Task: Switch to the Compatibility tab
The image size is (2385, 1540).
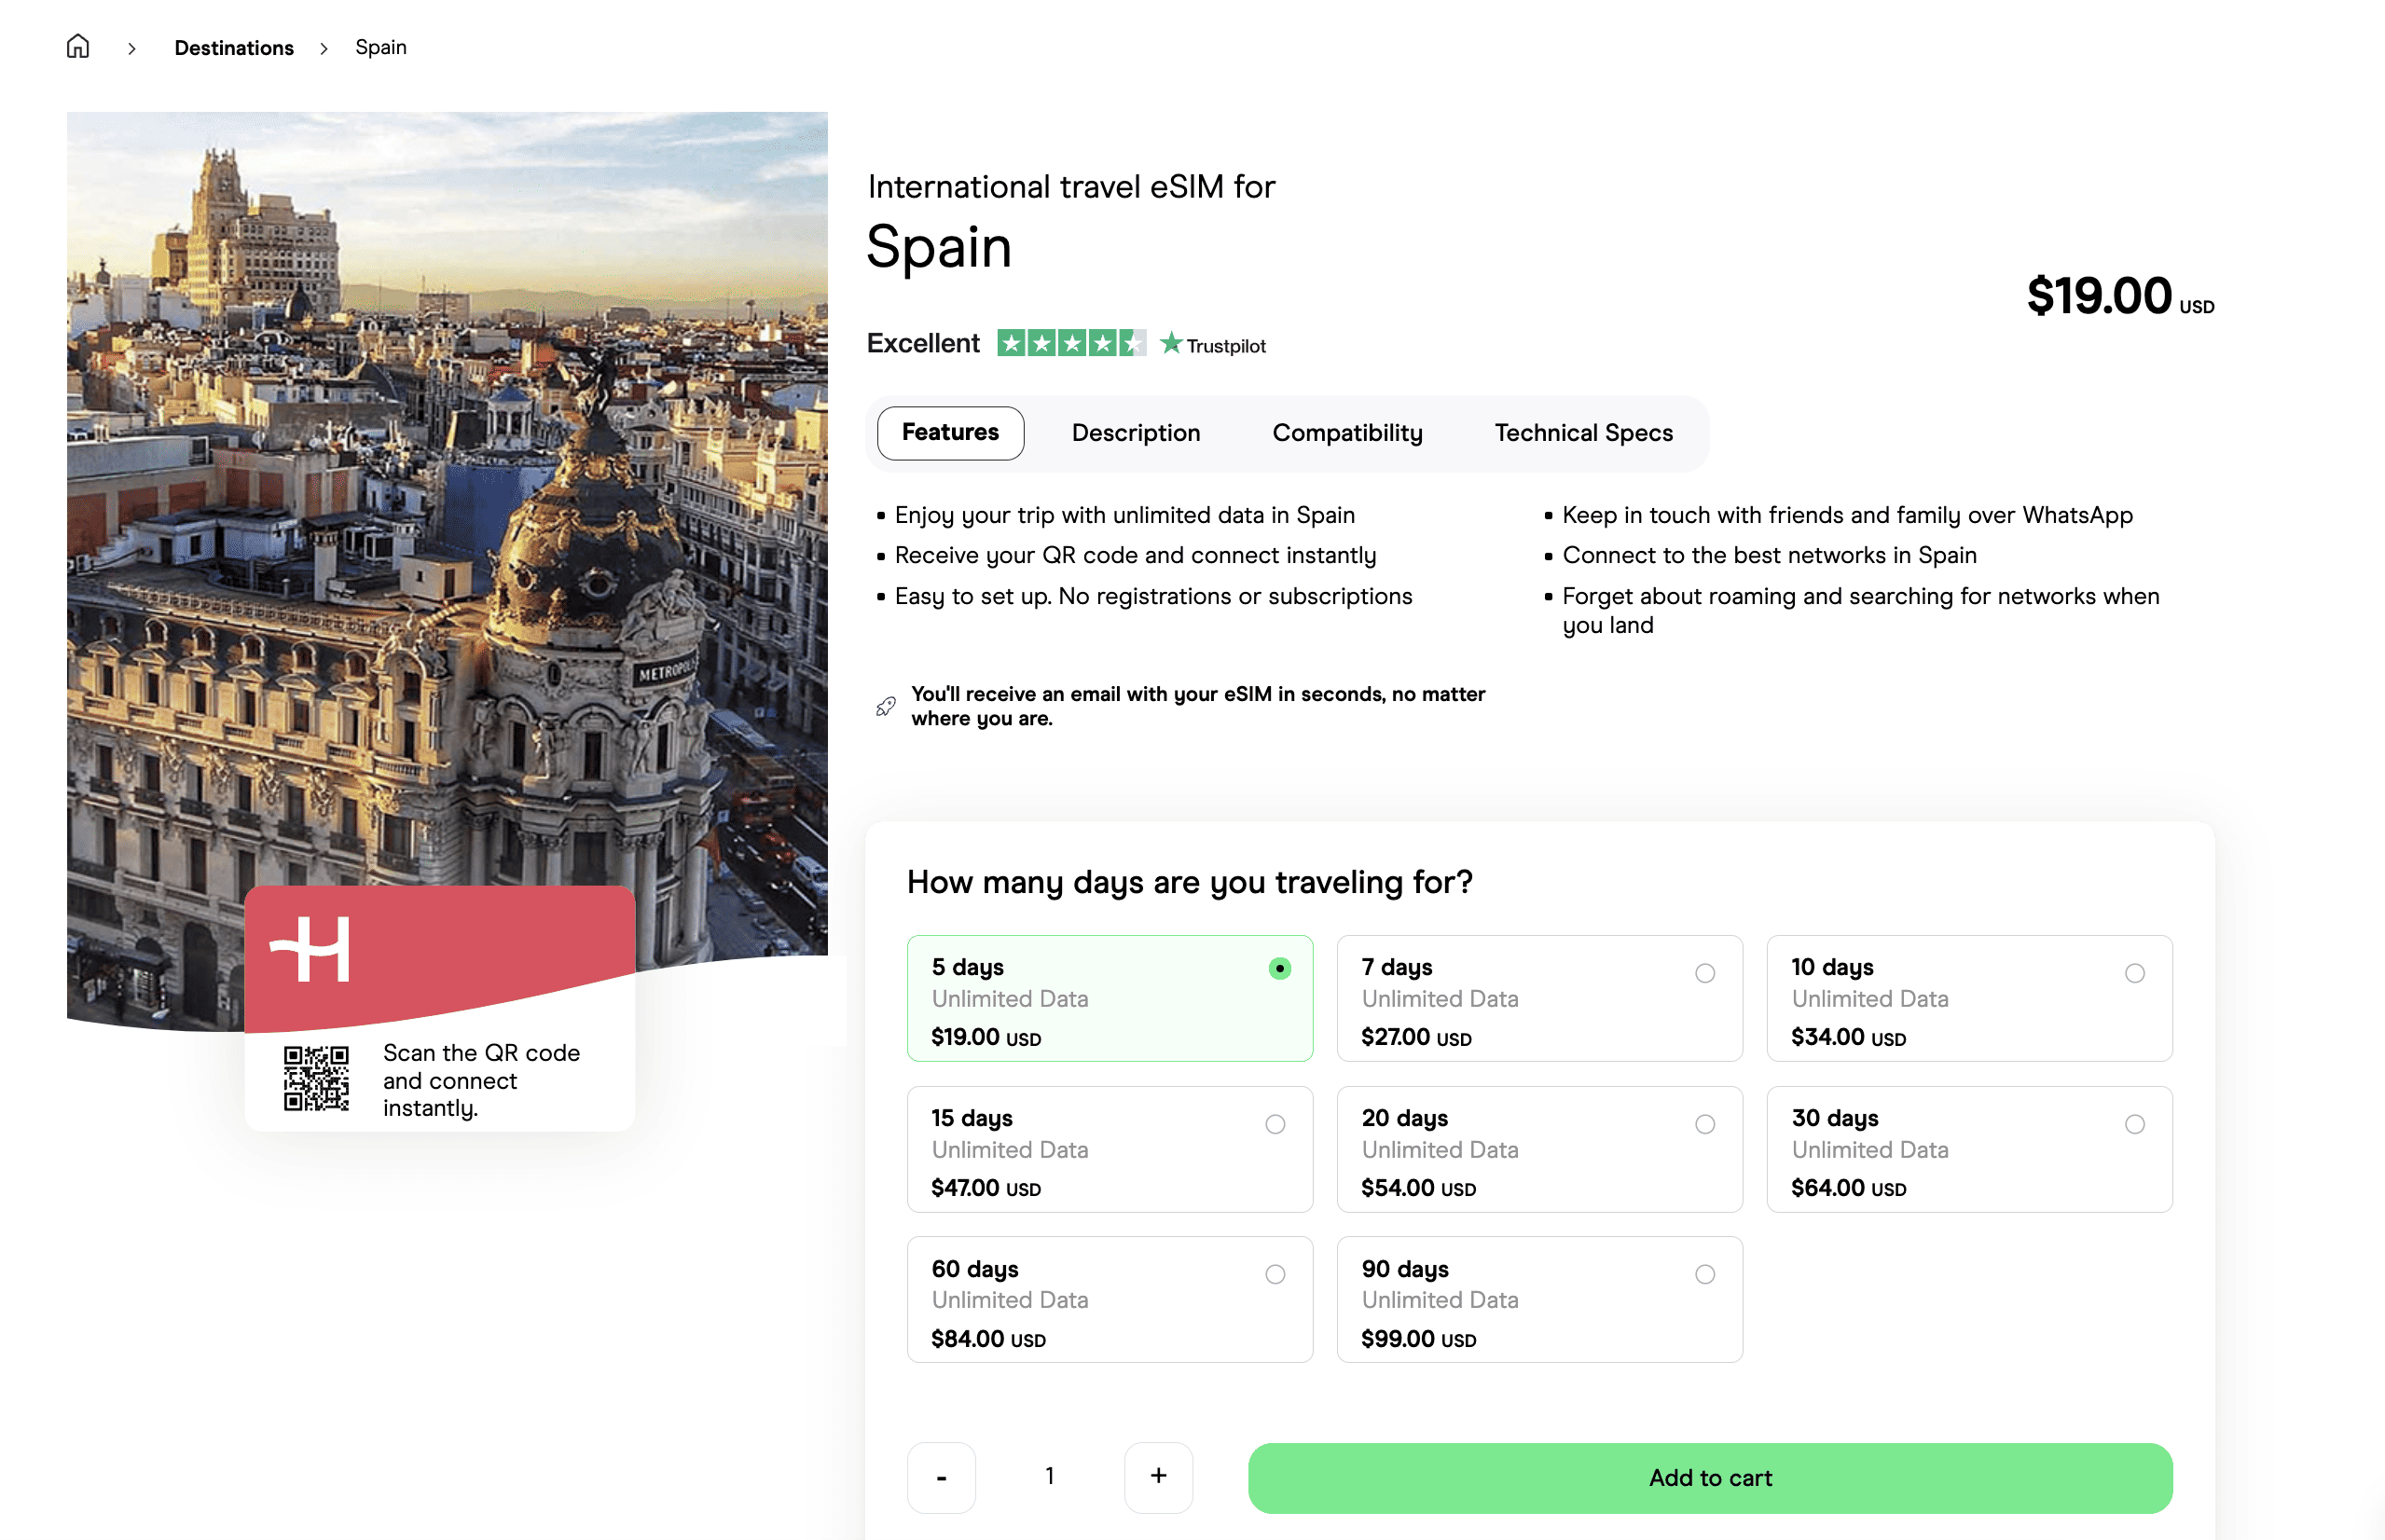Action: coord(1347,433)
